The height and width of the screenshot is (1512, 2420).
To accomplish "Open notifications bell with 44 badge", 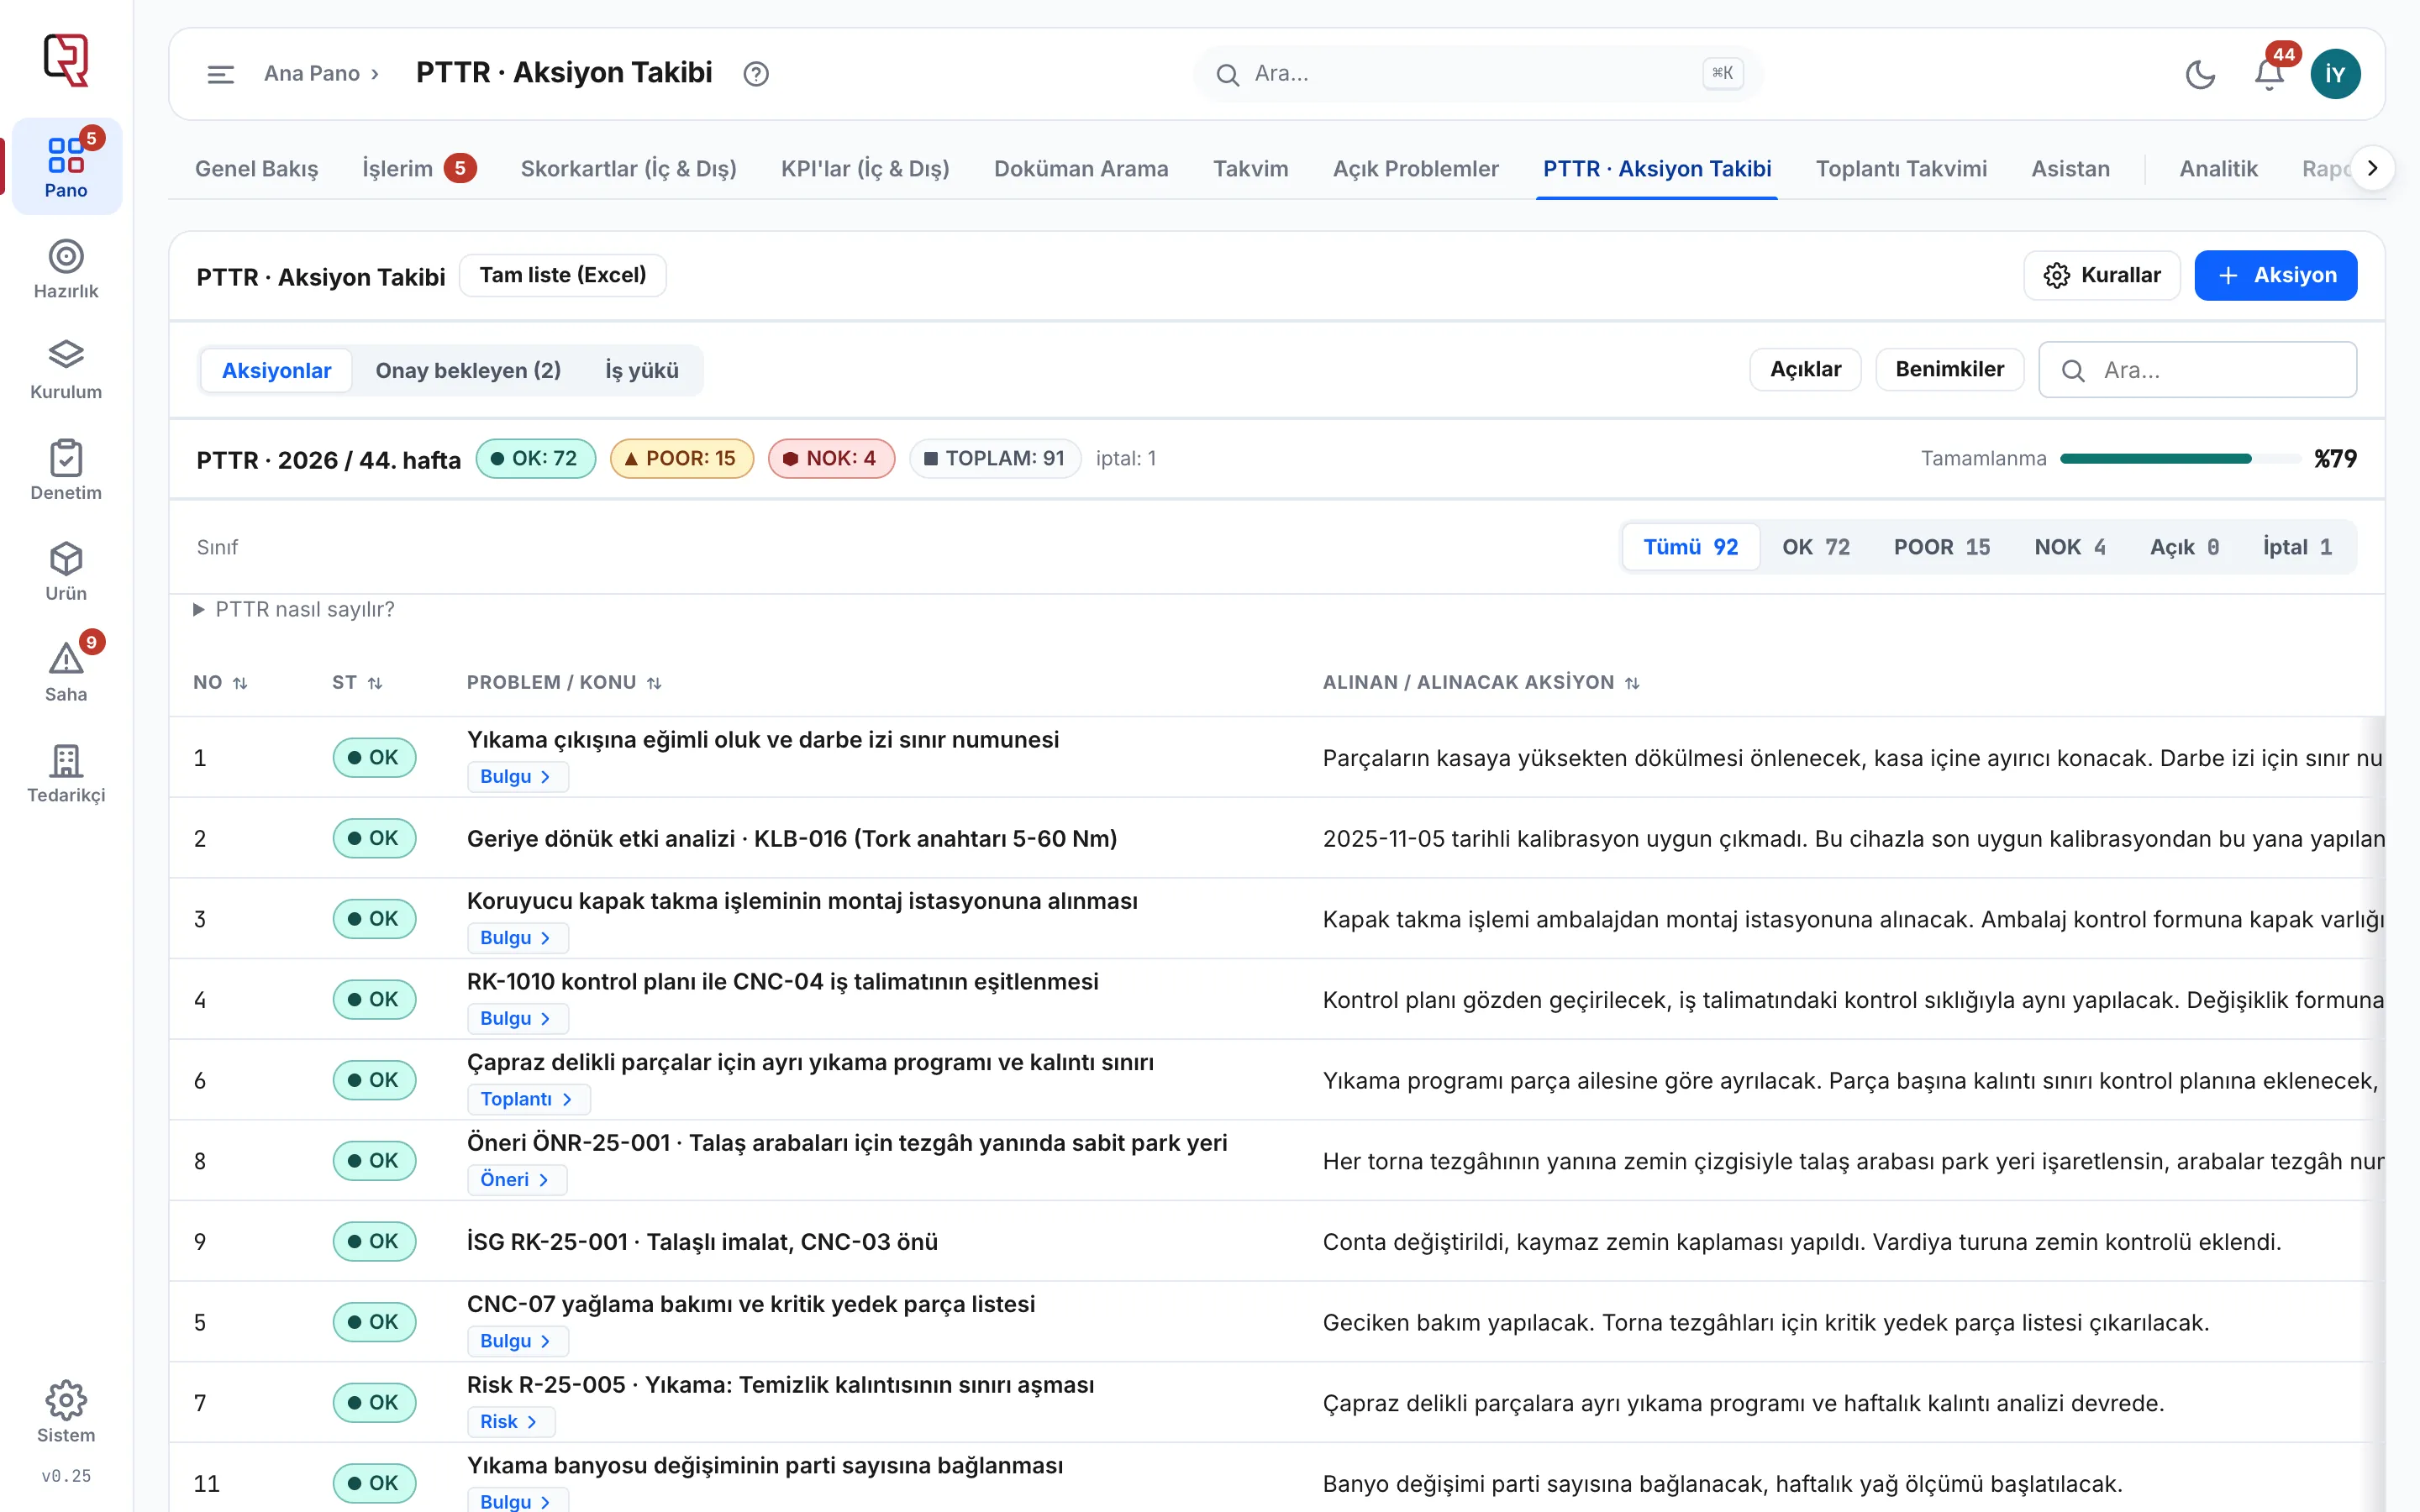I will [2269, 74].
